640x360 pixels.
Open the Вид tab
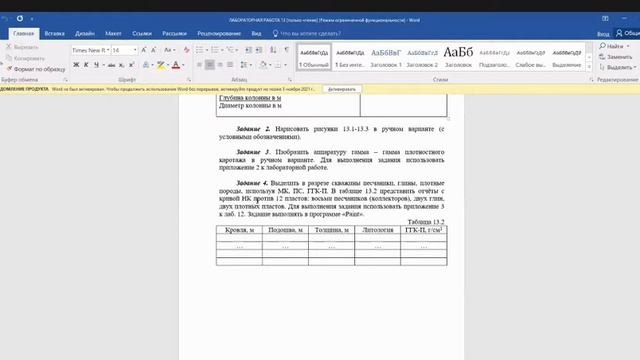pos(256,33)
